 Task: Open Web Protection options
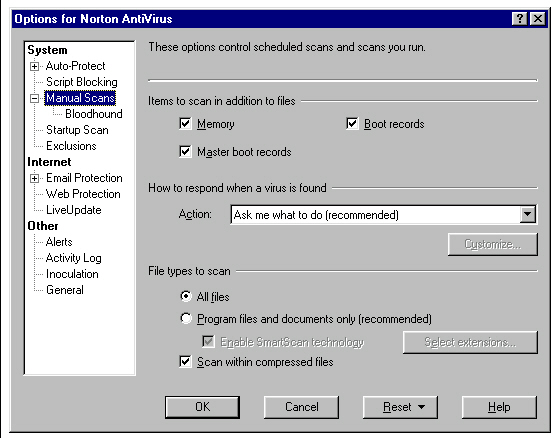tap(83, 194)
